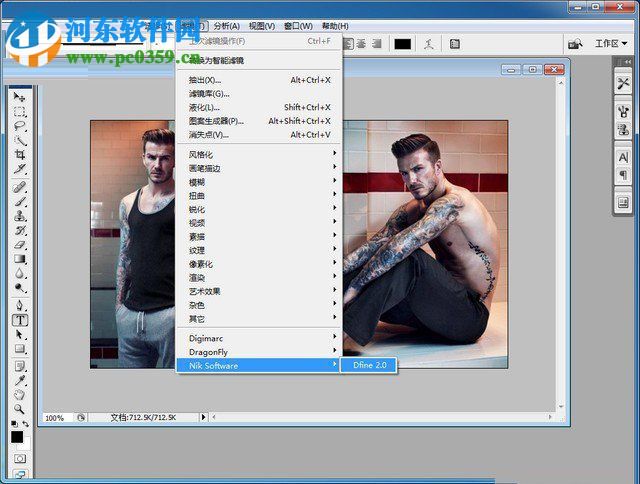Choose 液化(L) from filter menu

(x=259, y=107)
